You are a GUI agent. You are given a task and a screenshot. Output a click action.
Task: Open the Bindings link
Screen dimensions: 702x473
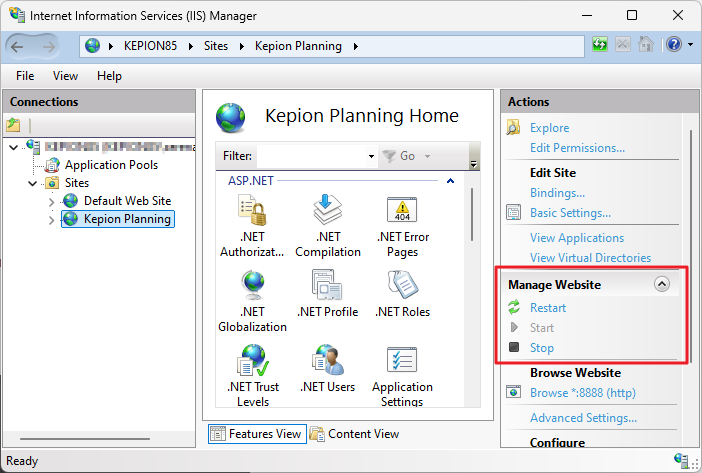[x=557, y=193]
